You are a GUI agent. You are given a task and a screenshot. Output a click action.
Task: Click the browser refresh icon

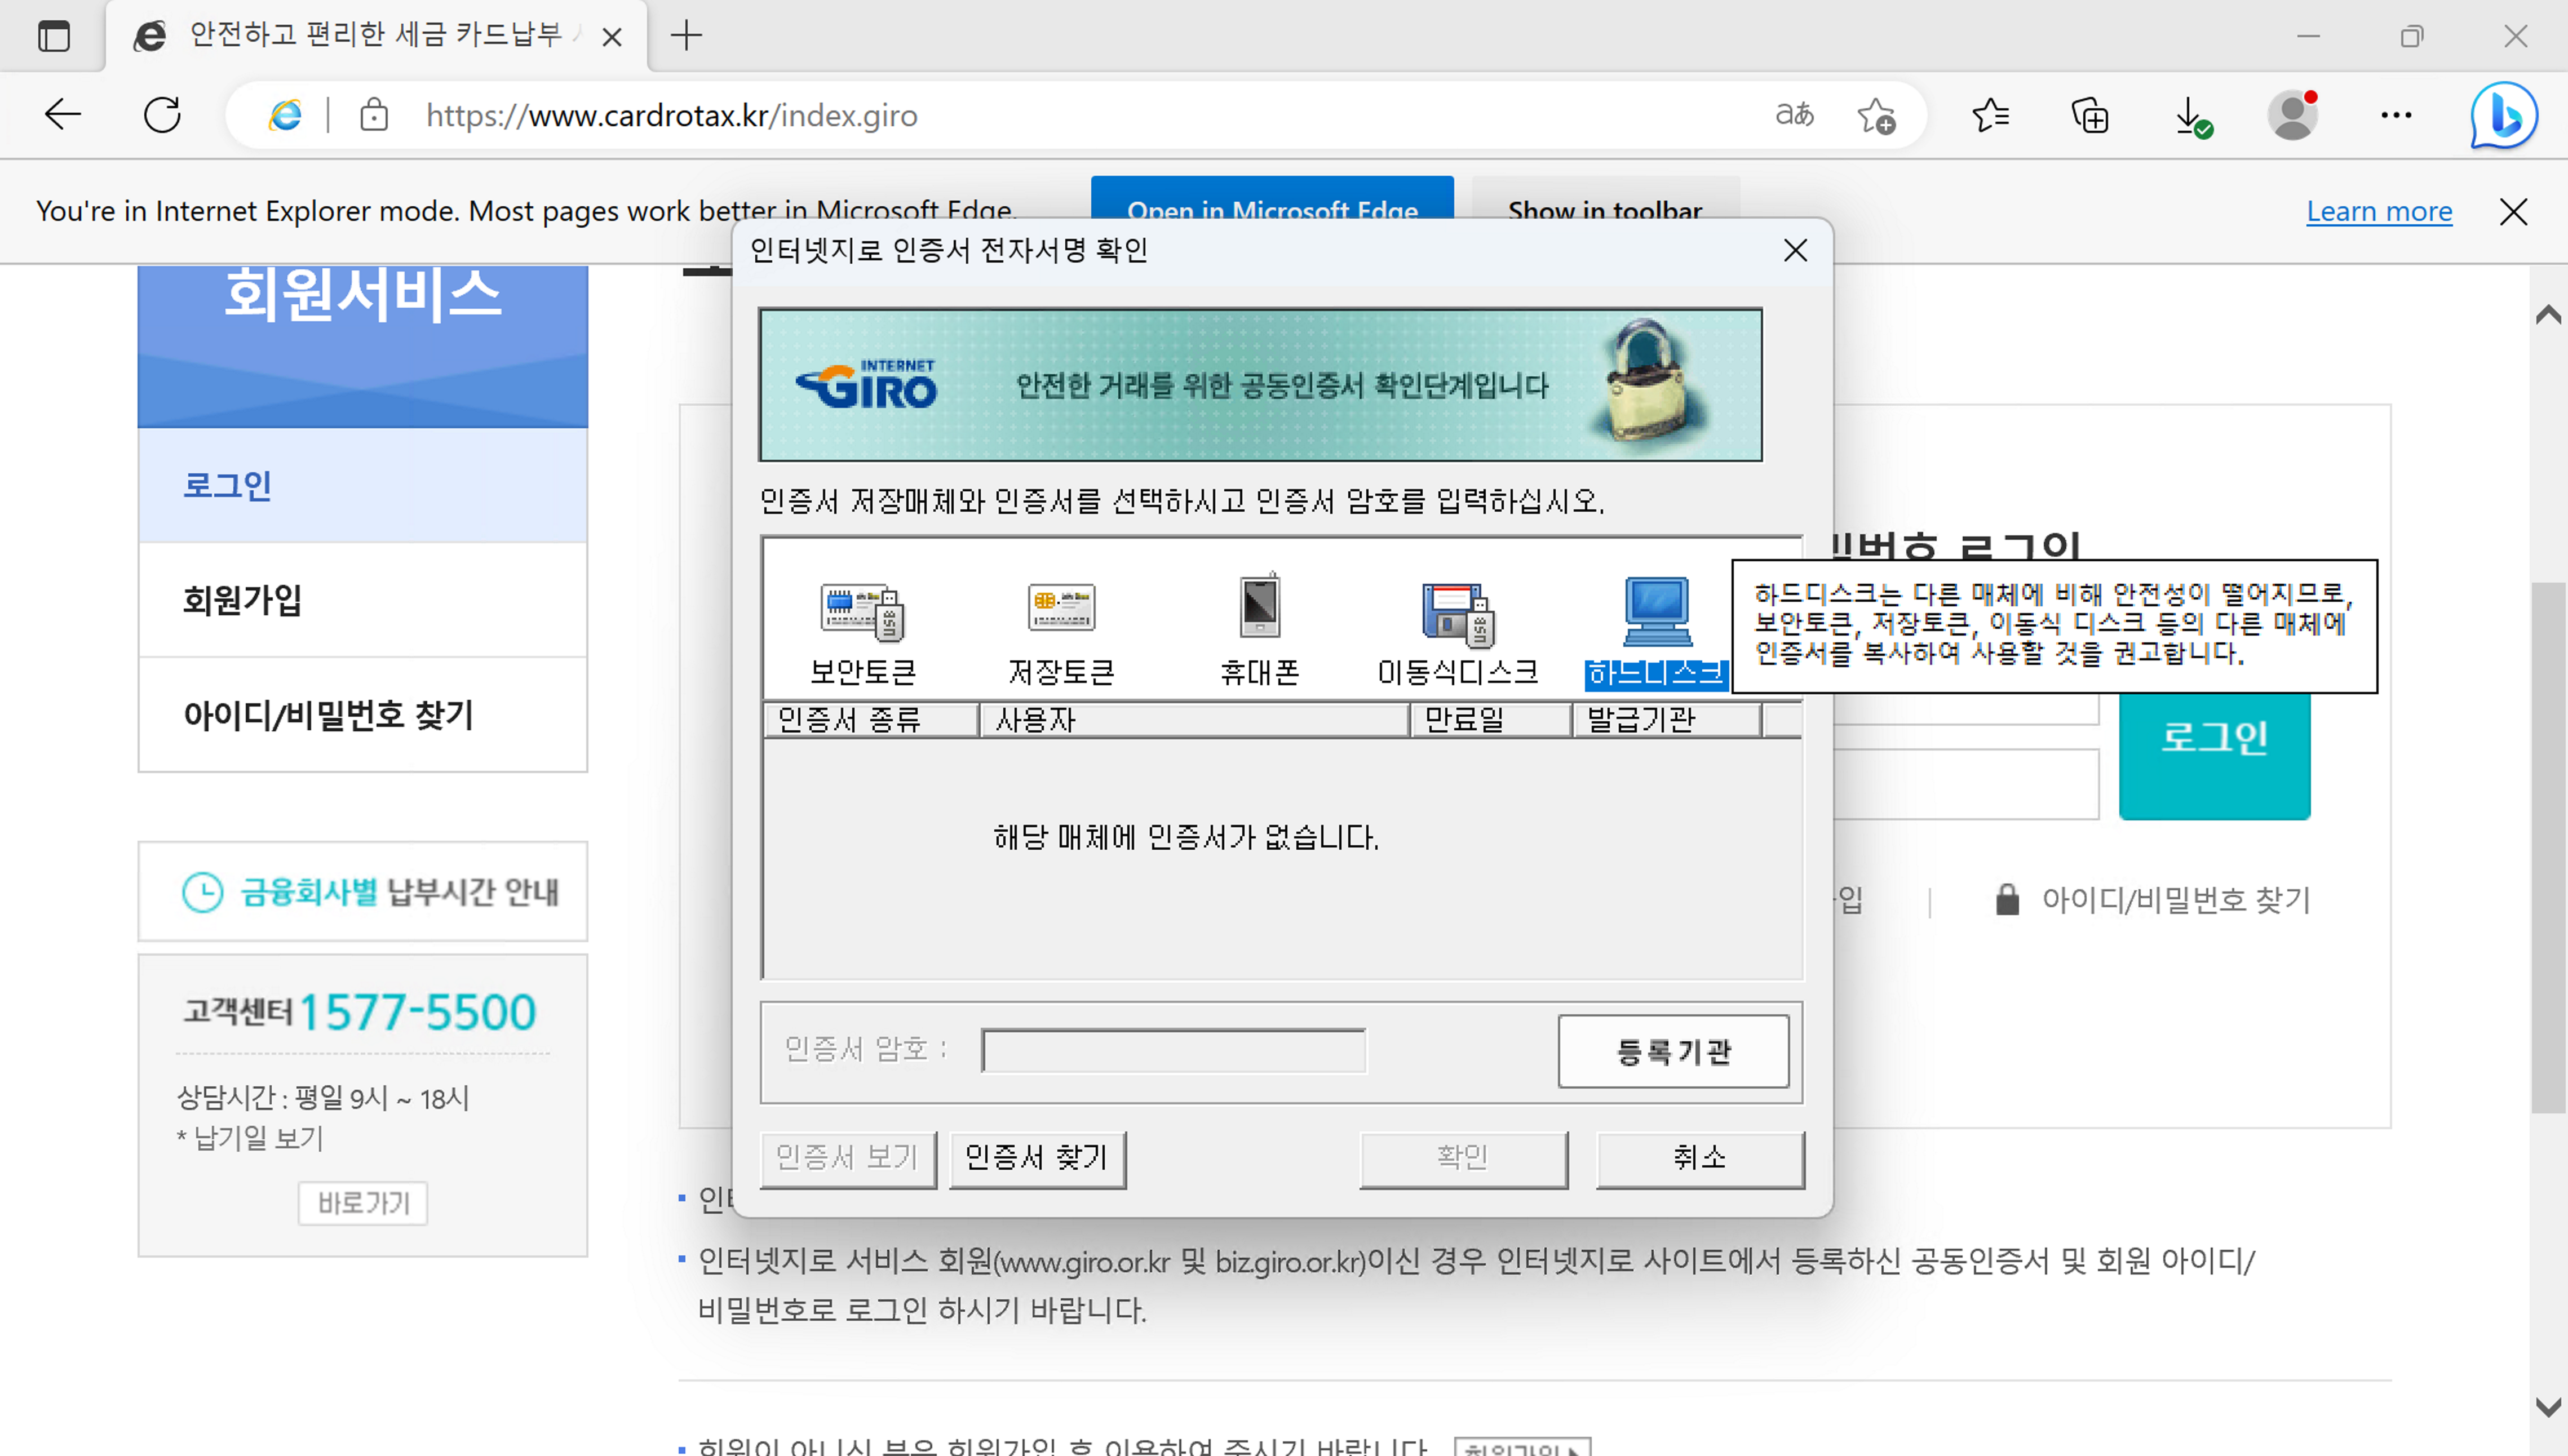[162, 116]
